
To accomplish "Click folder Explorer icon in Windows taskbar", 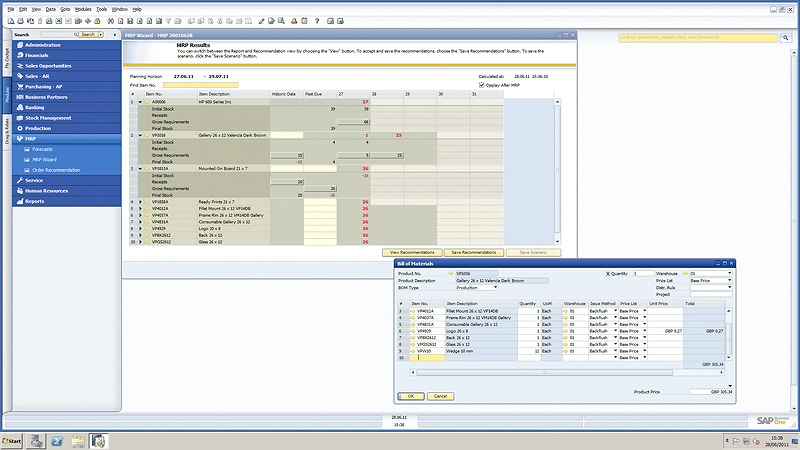I will tap(78, 441).
